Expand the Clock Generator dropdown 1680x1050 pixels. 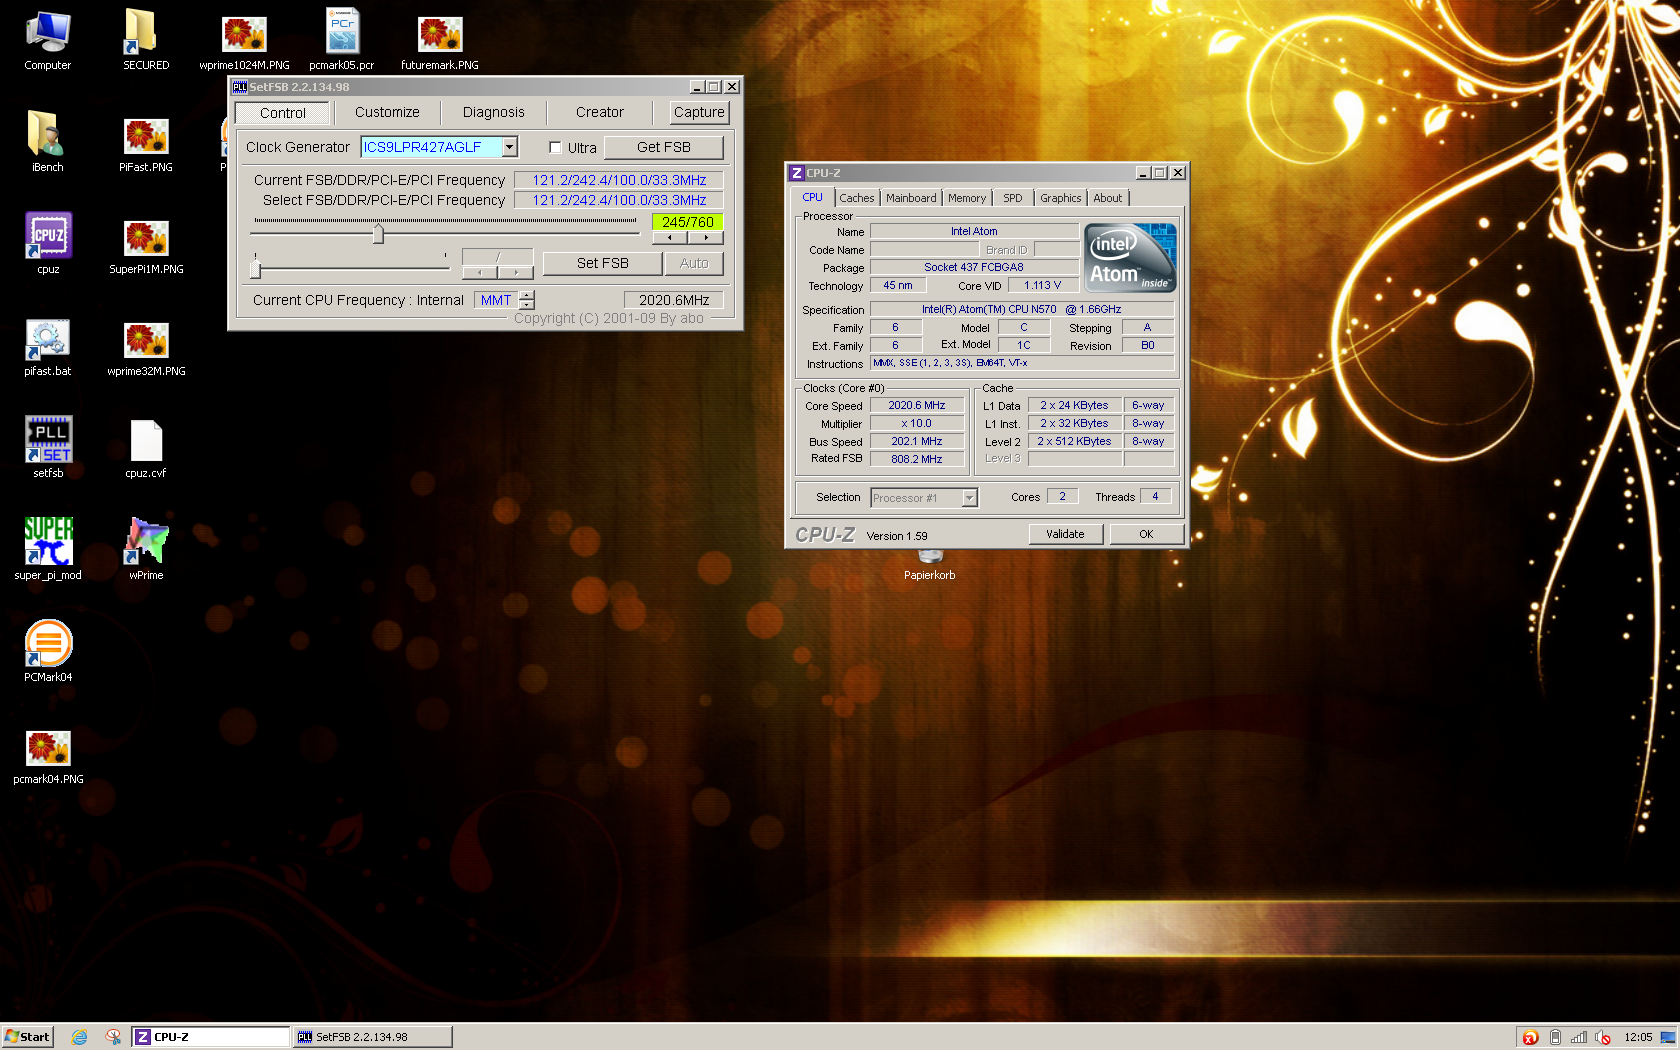click(510, 147)
